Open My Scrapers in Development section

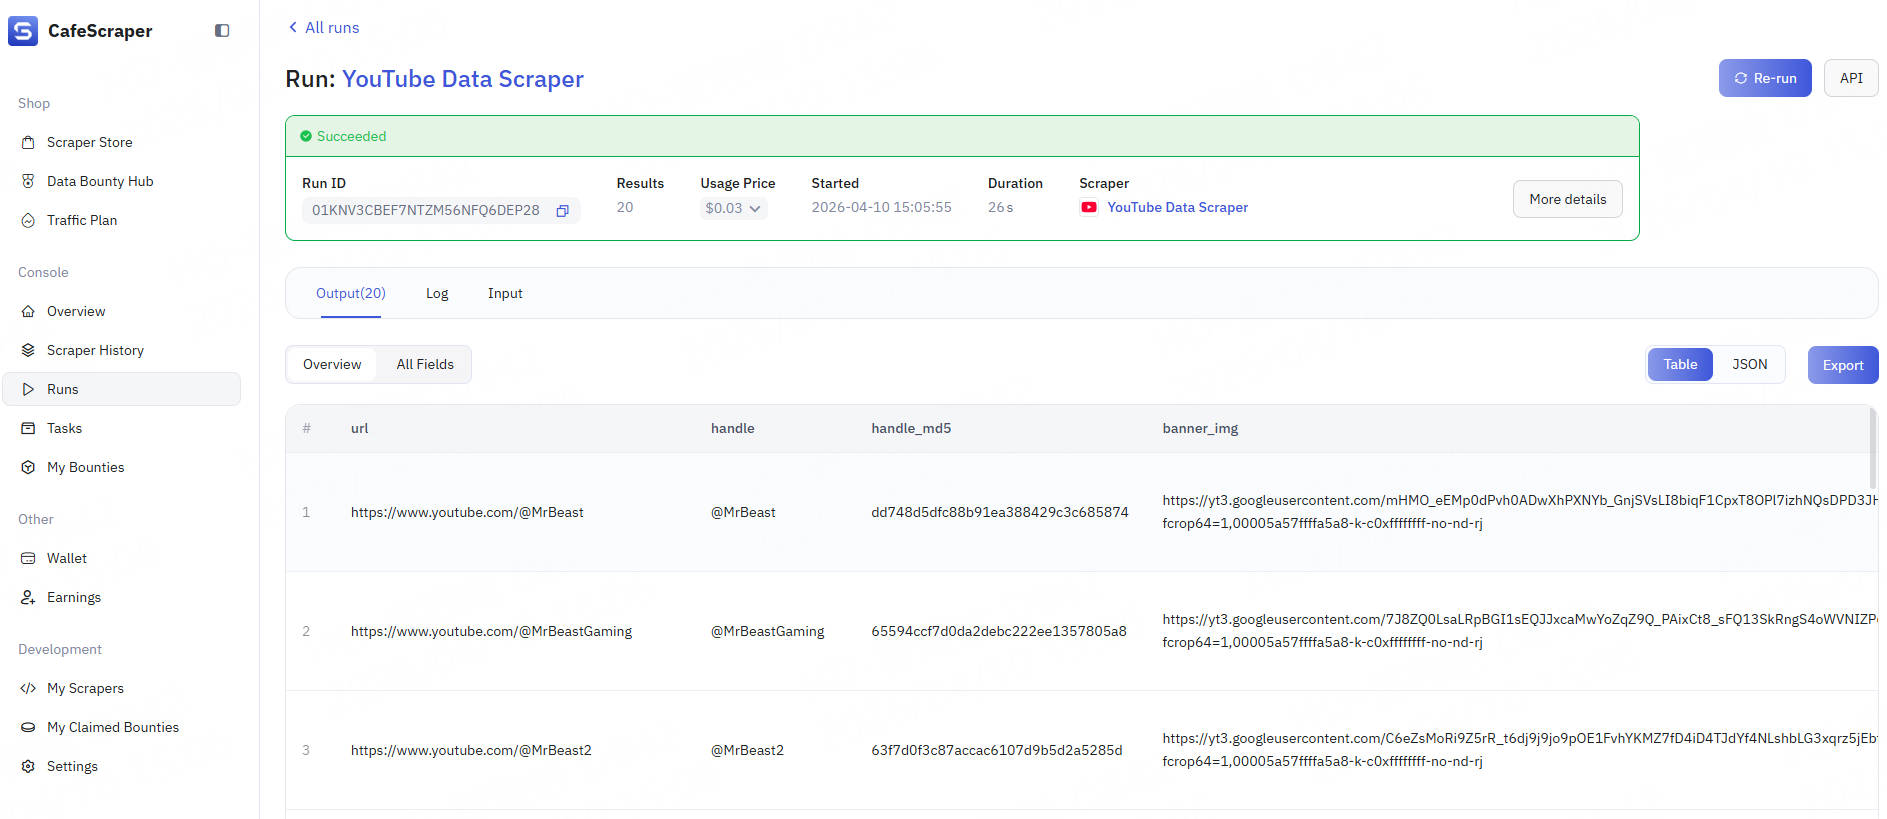pyautogui.click(x=85, y=688)
